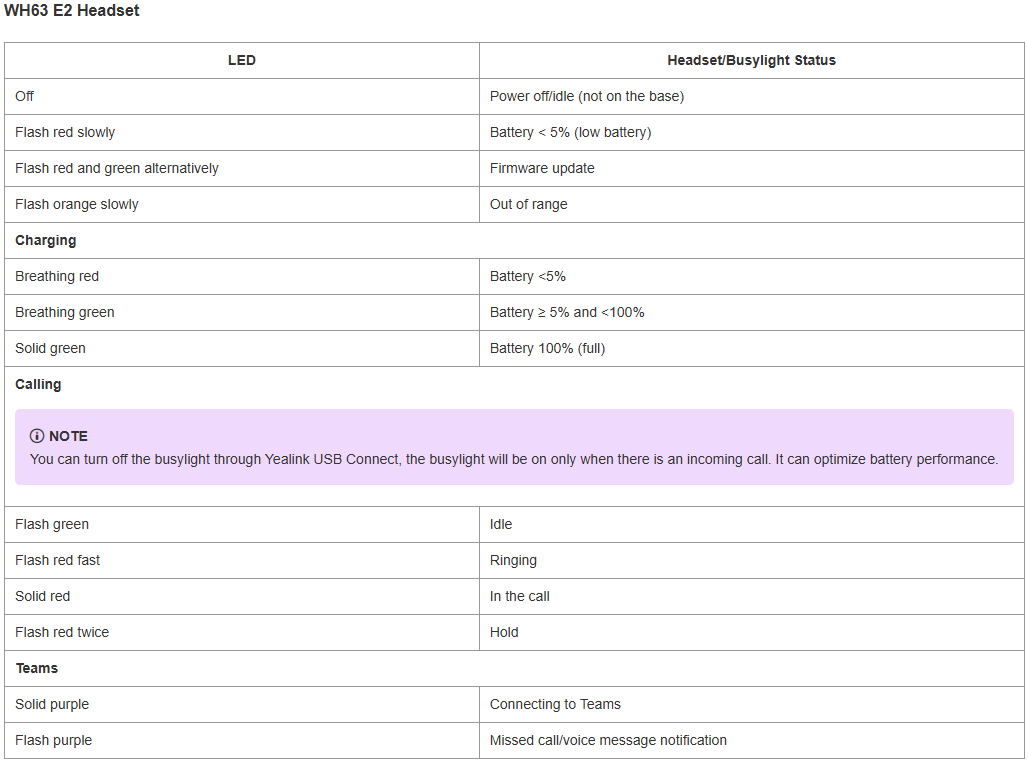Click the Out of range cell
1028x763 pixels.
(x=528, y=204)
